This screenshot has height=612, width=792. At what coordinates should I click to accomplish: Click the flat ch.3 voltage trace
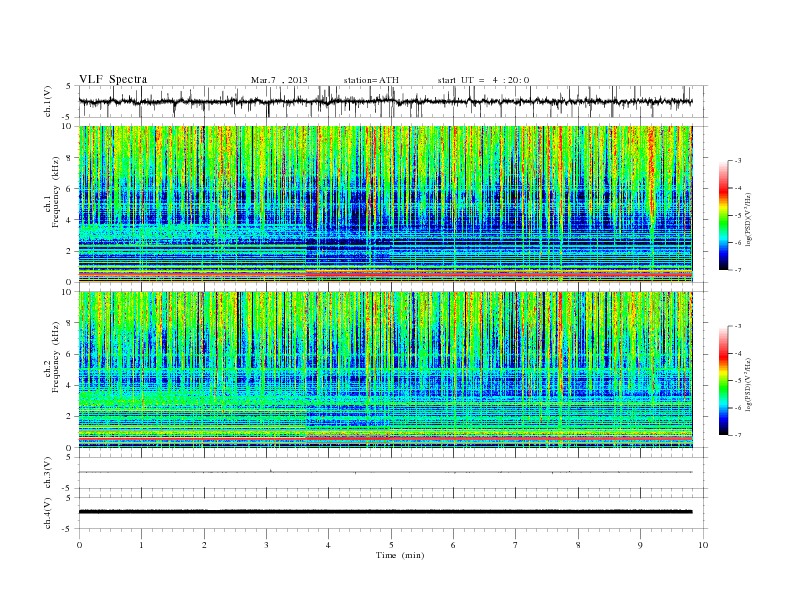click(385, 472)
